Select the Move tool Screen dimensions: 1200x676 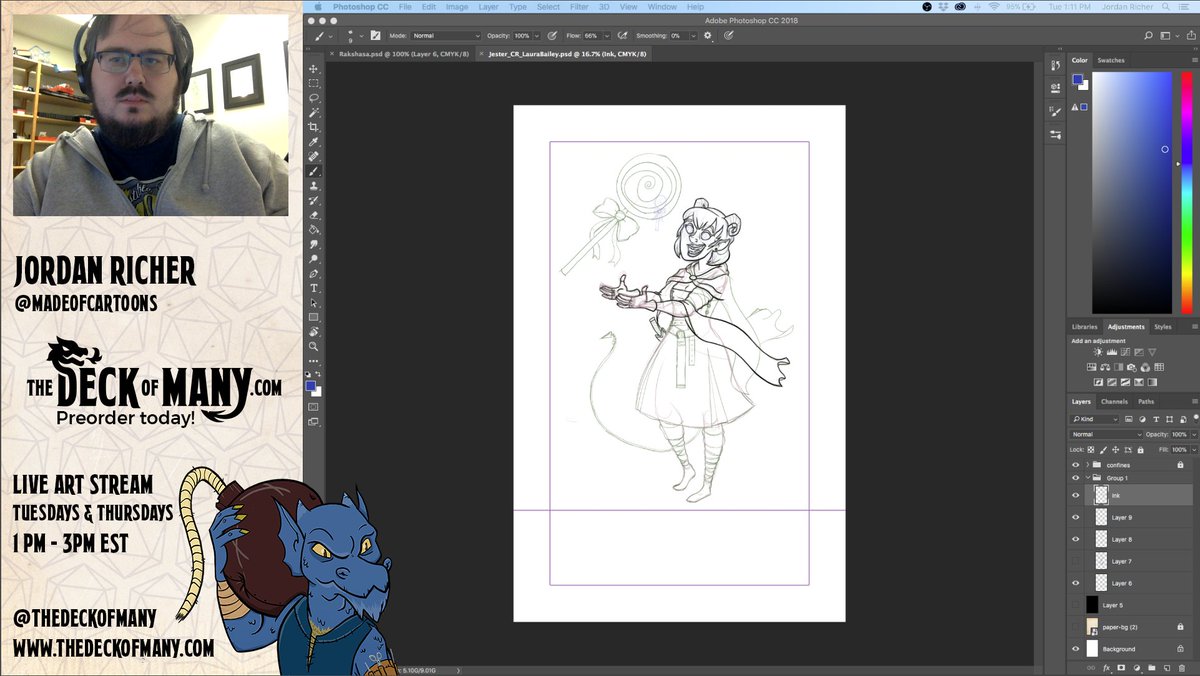pyautogui.click(x=314, y=69)
